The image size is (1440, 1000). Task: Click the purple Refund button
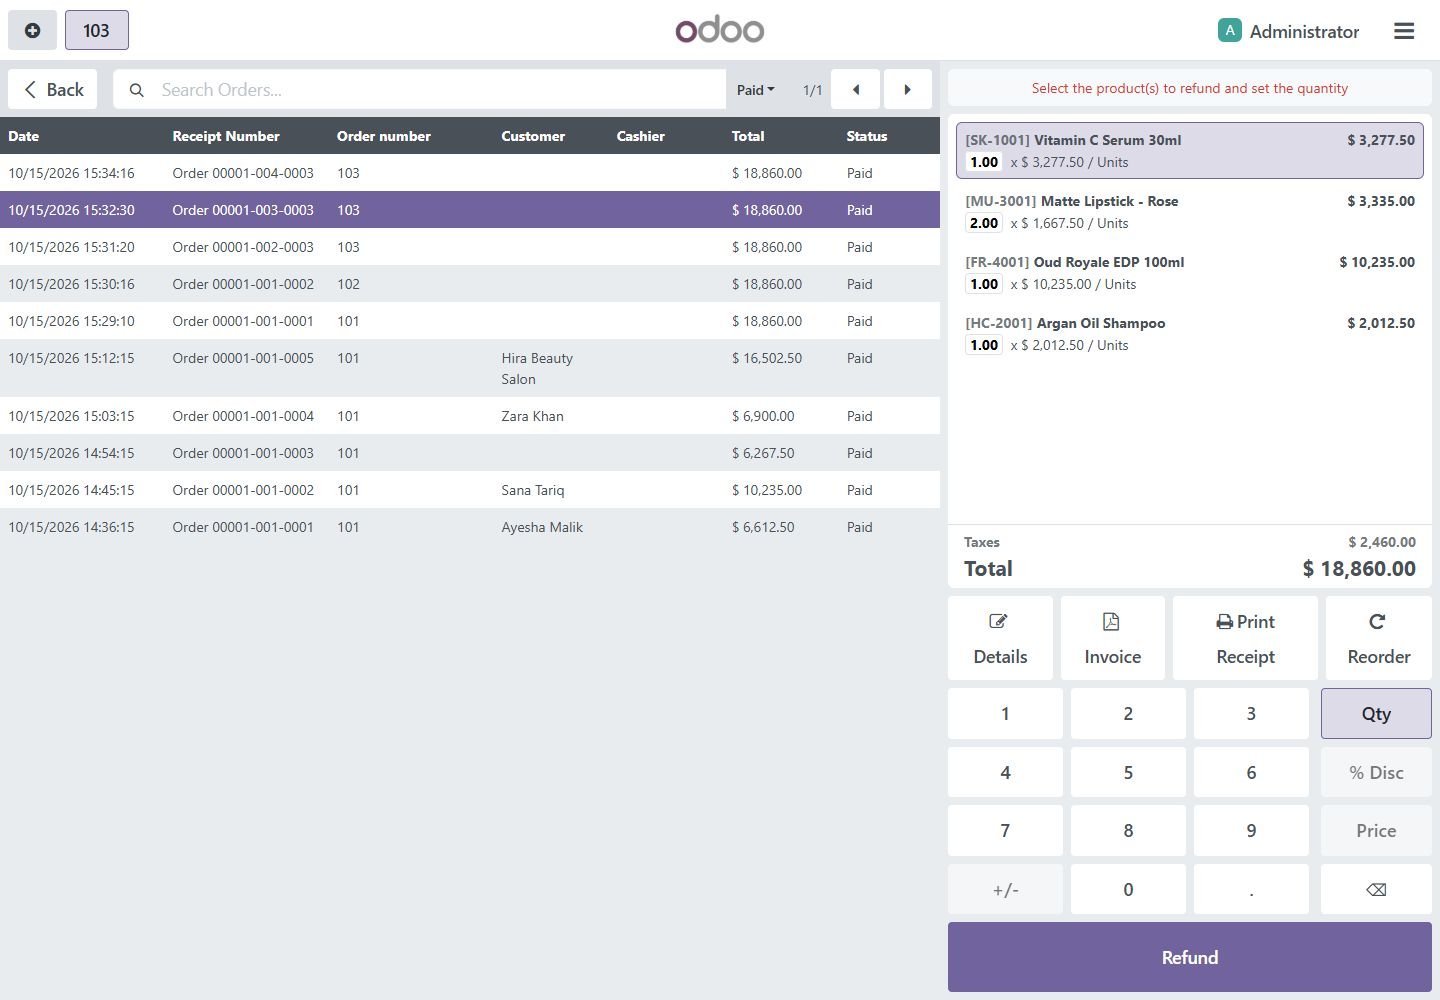[1189, 957]
